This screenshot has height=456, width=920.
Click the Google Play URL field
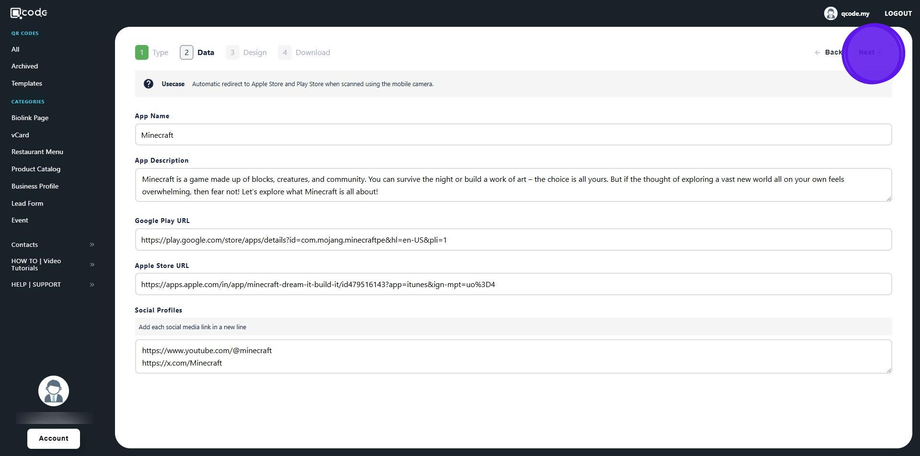coord(513,240)
